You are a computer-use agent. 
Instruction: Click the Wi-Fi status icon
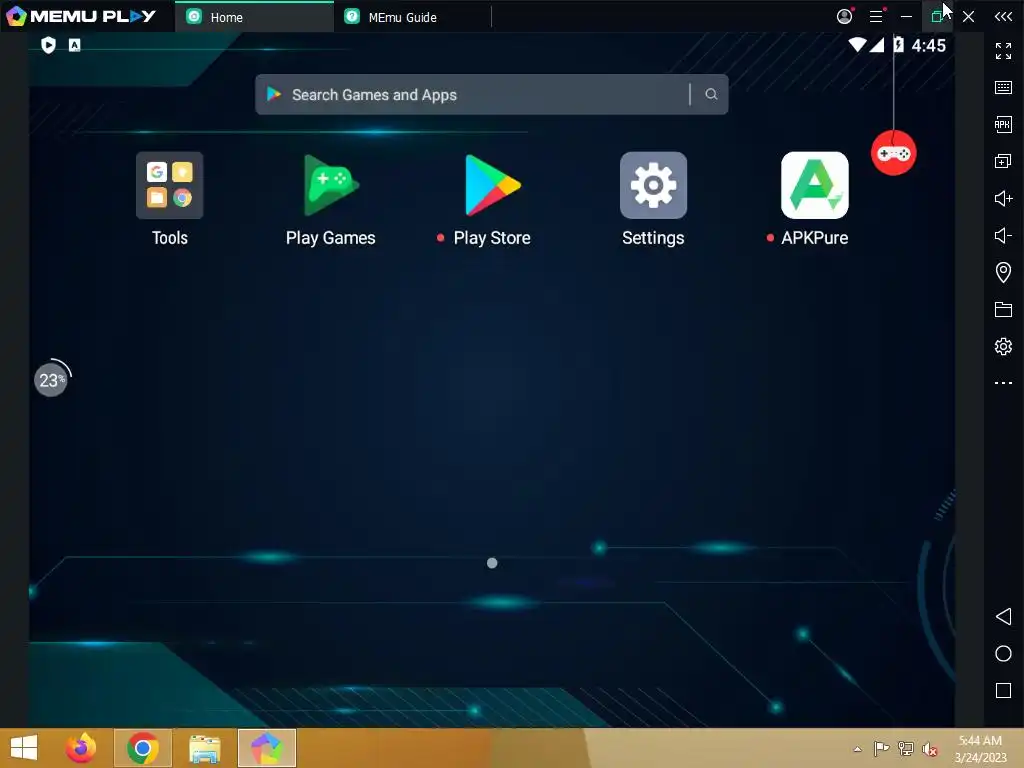[x=857, y=45]
